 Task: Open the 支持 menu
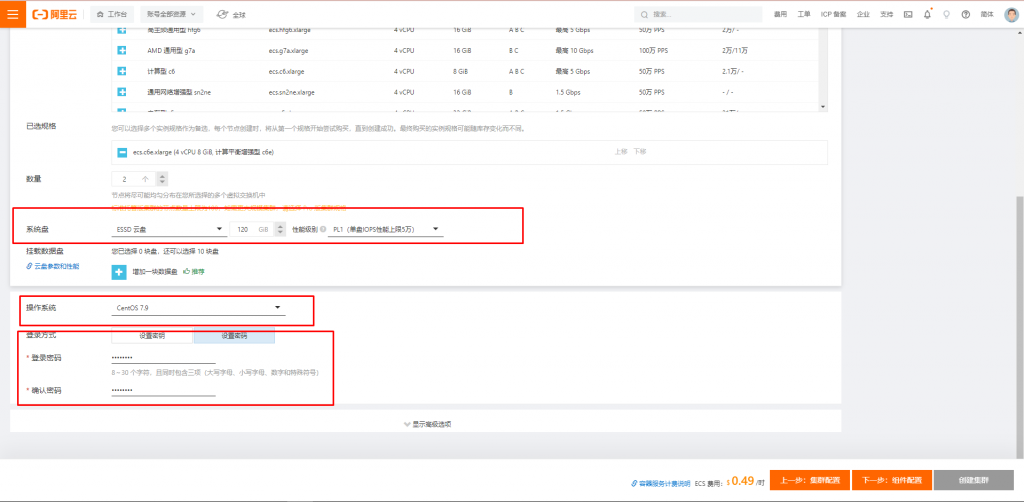886,14
